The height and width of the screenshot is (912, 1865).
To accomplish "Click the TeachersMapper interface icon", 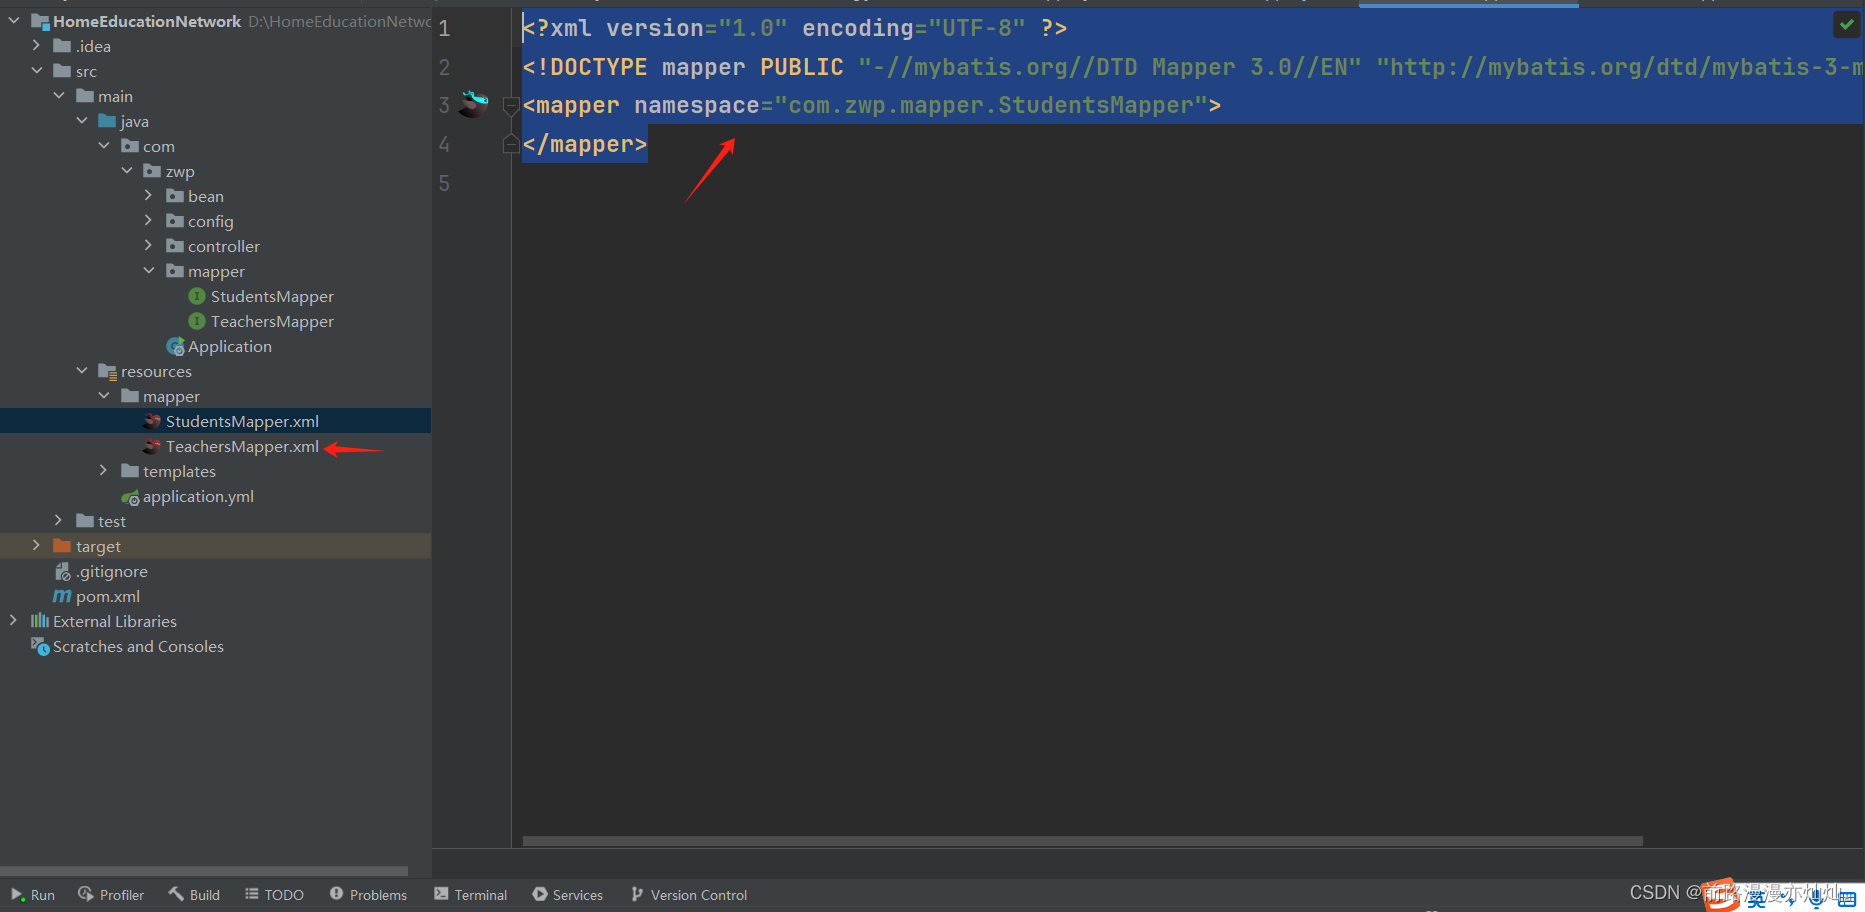I will pos(197,321).
